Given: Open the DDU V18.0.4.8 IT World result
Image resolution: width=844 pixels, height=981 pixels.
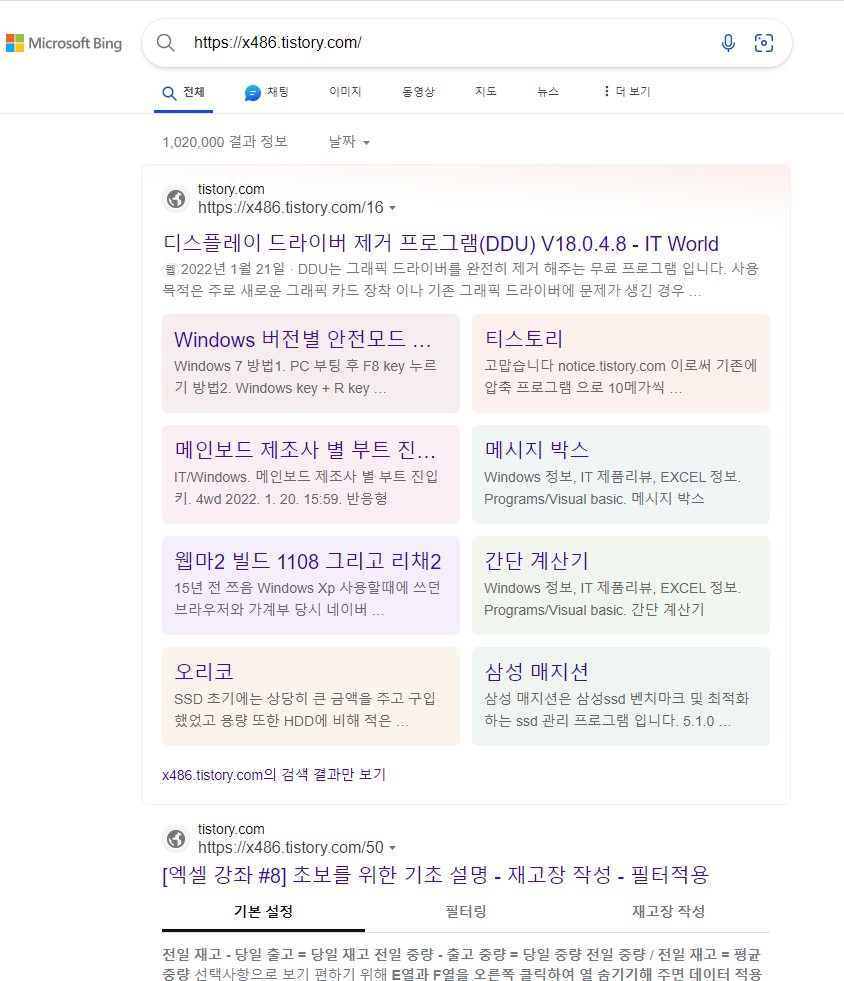Looking at the screenshot, I should tap(440, 243).
